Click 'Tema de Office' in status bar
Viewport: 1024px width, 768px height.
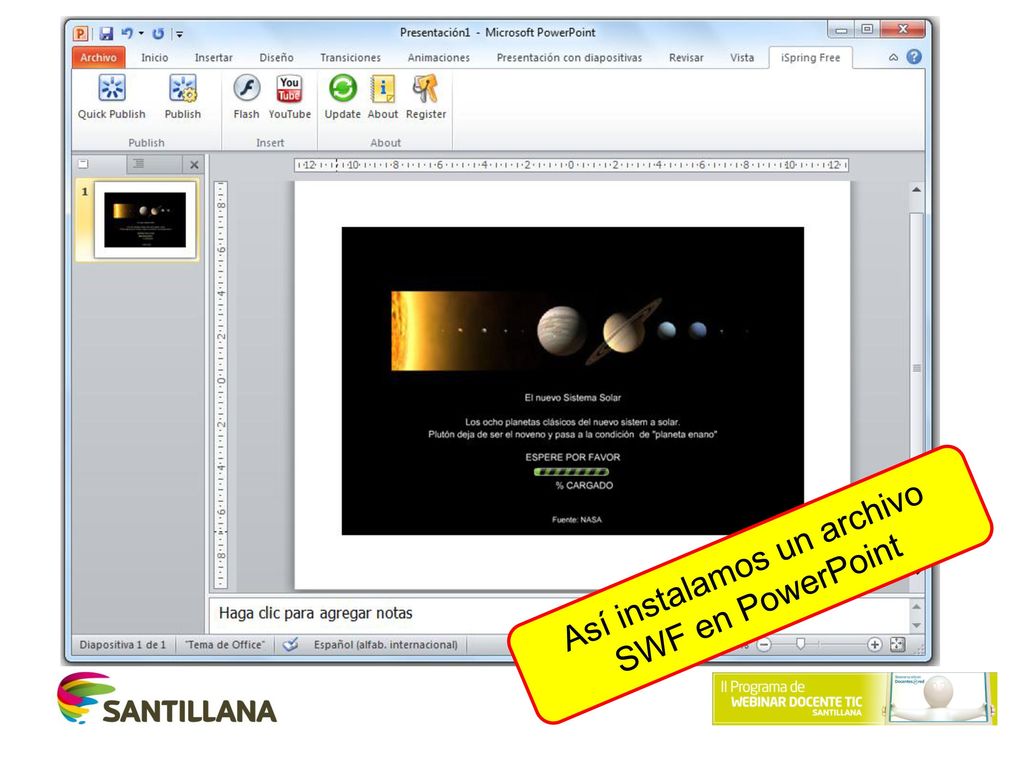(225, 645)
